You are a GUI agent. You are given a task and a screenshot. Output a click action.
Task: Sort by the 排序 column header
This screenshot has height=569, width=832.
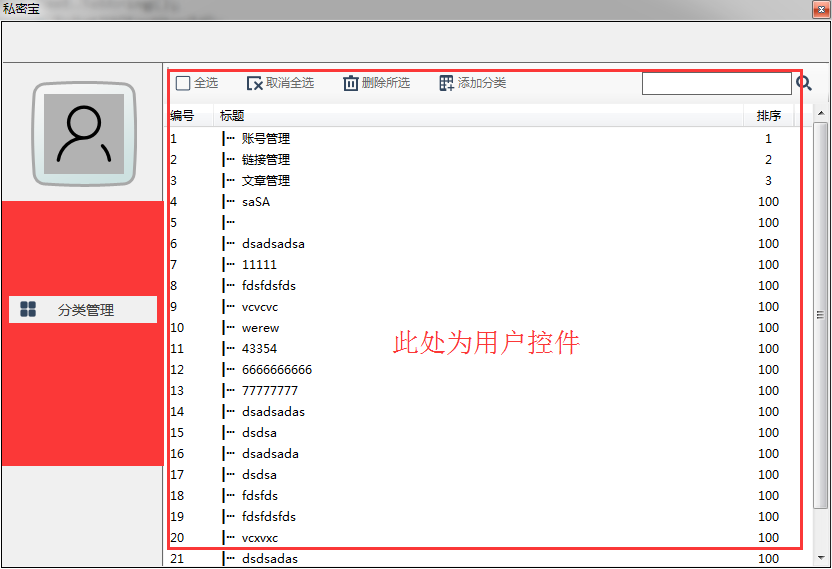pyautogui.click(x=768, y=116)
